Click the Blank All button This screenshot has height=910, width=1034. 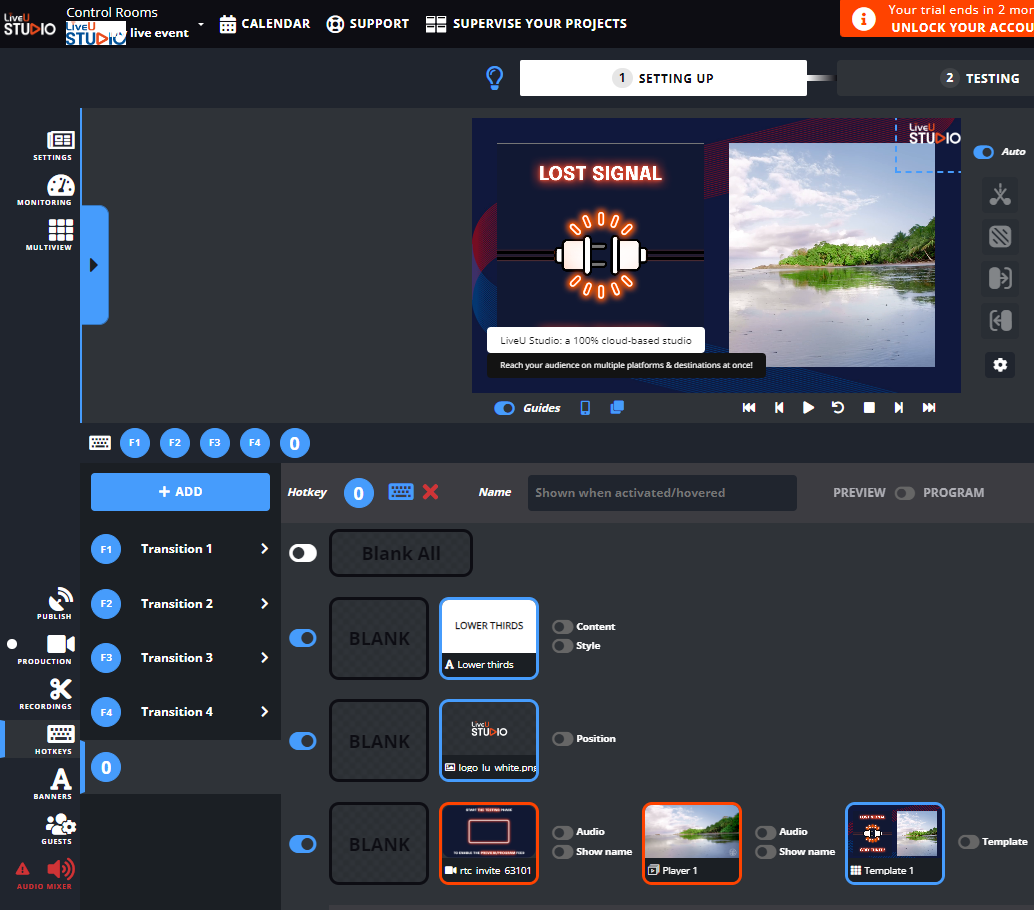point(401,553)
